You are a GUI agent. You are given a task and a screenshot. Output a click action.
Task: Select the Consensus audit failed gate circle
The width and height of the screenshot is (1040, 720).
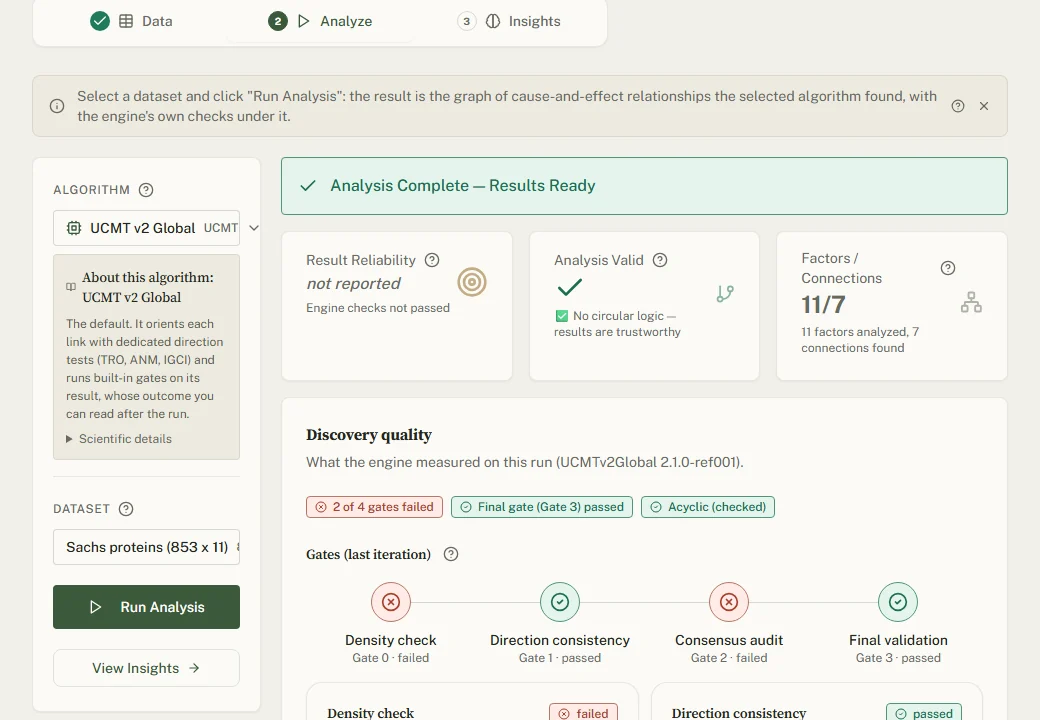(729, 602)
